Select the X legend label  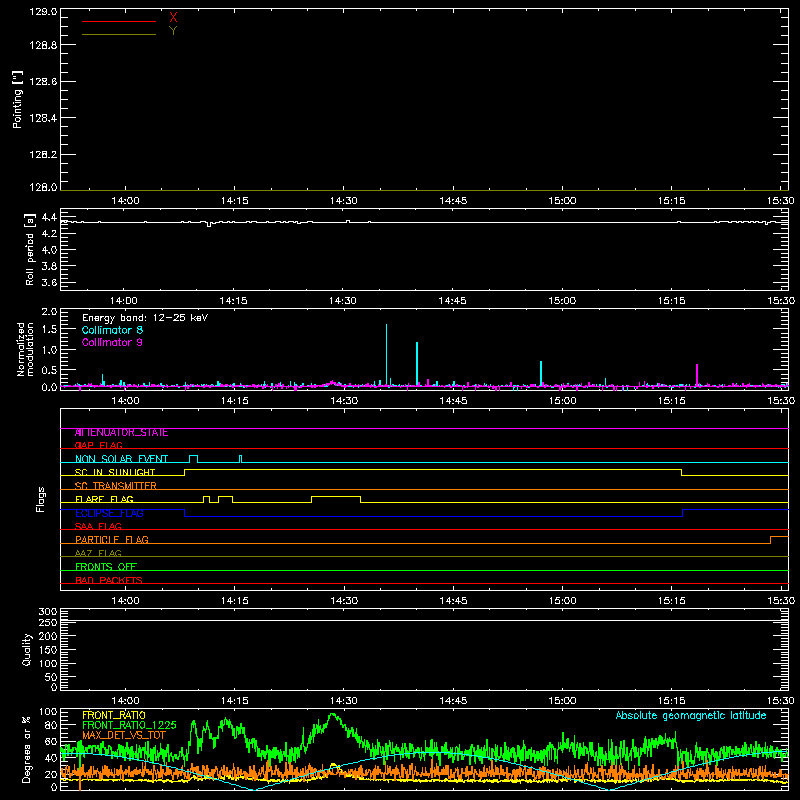(173, 18)
